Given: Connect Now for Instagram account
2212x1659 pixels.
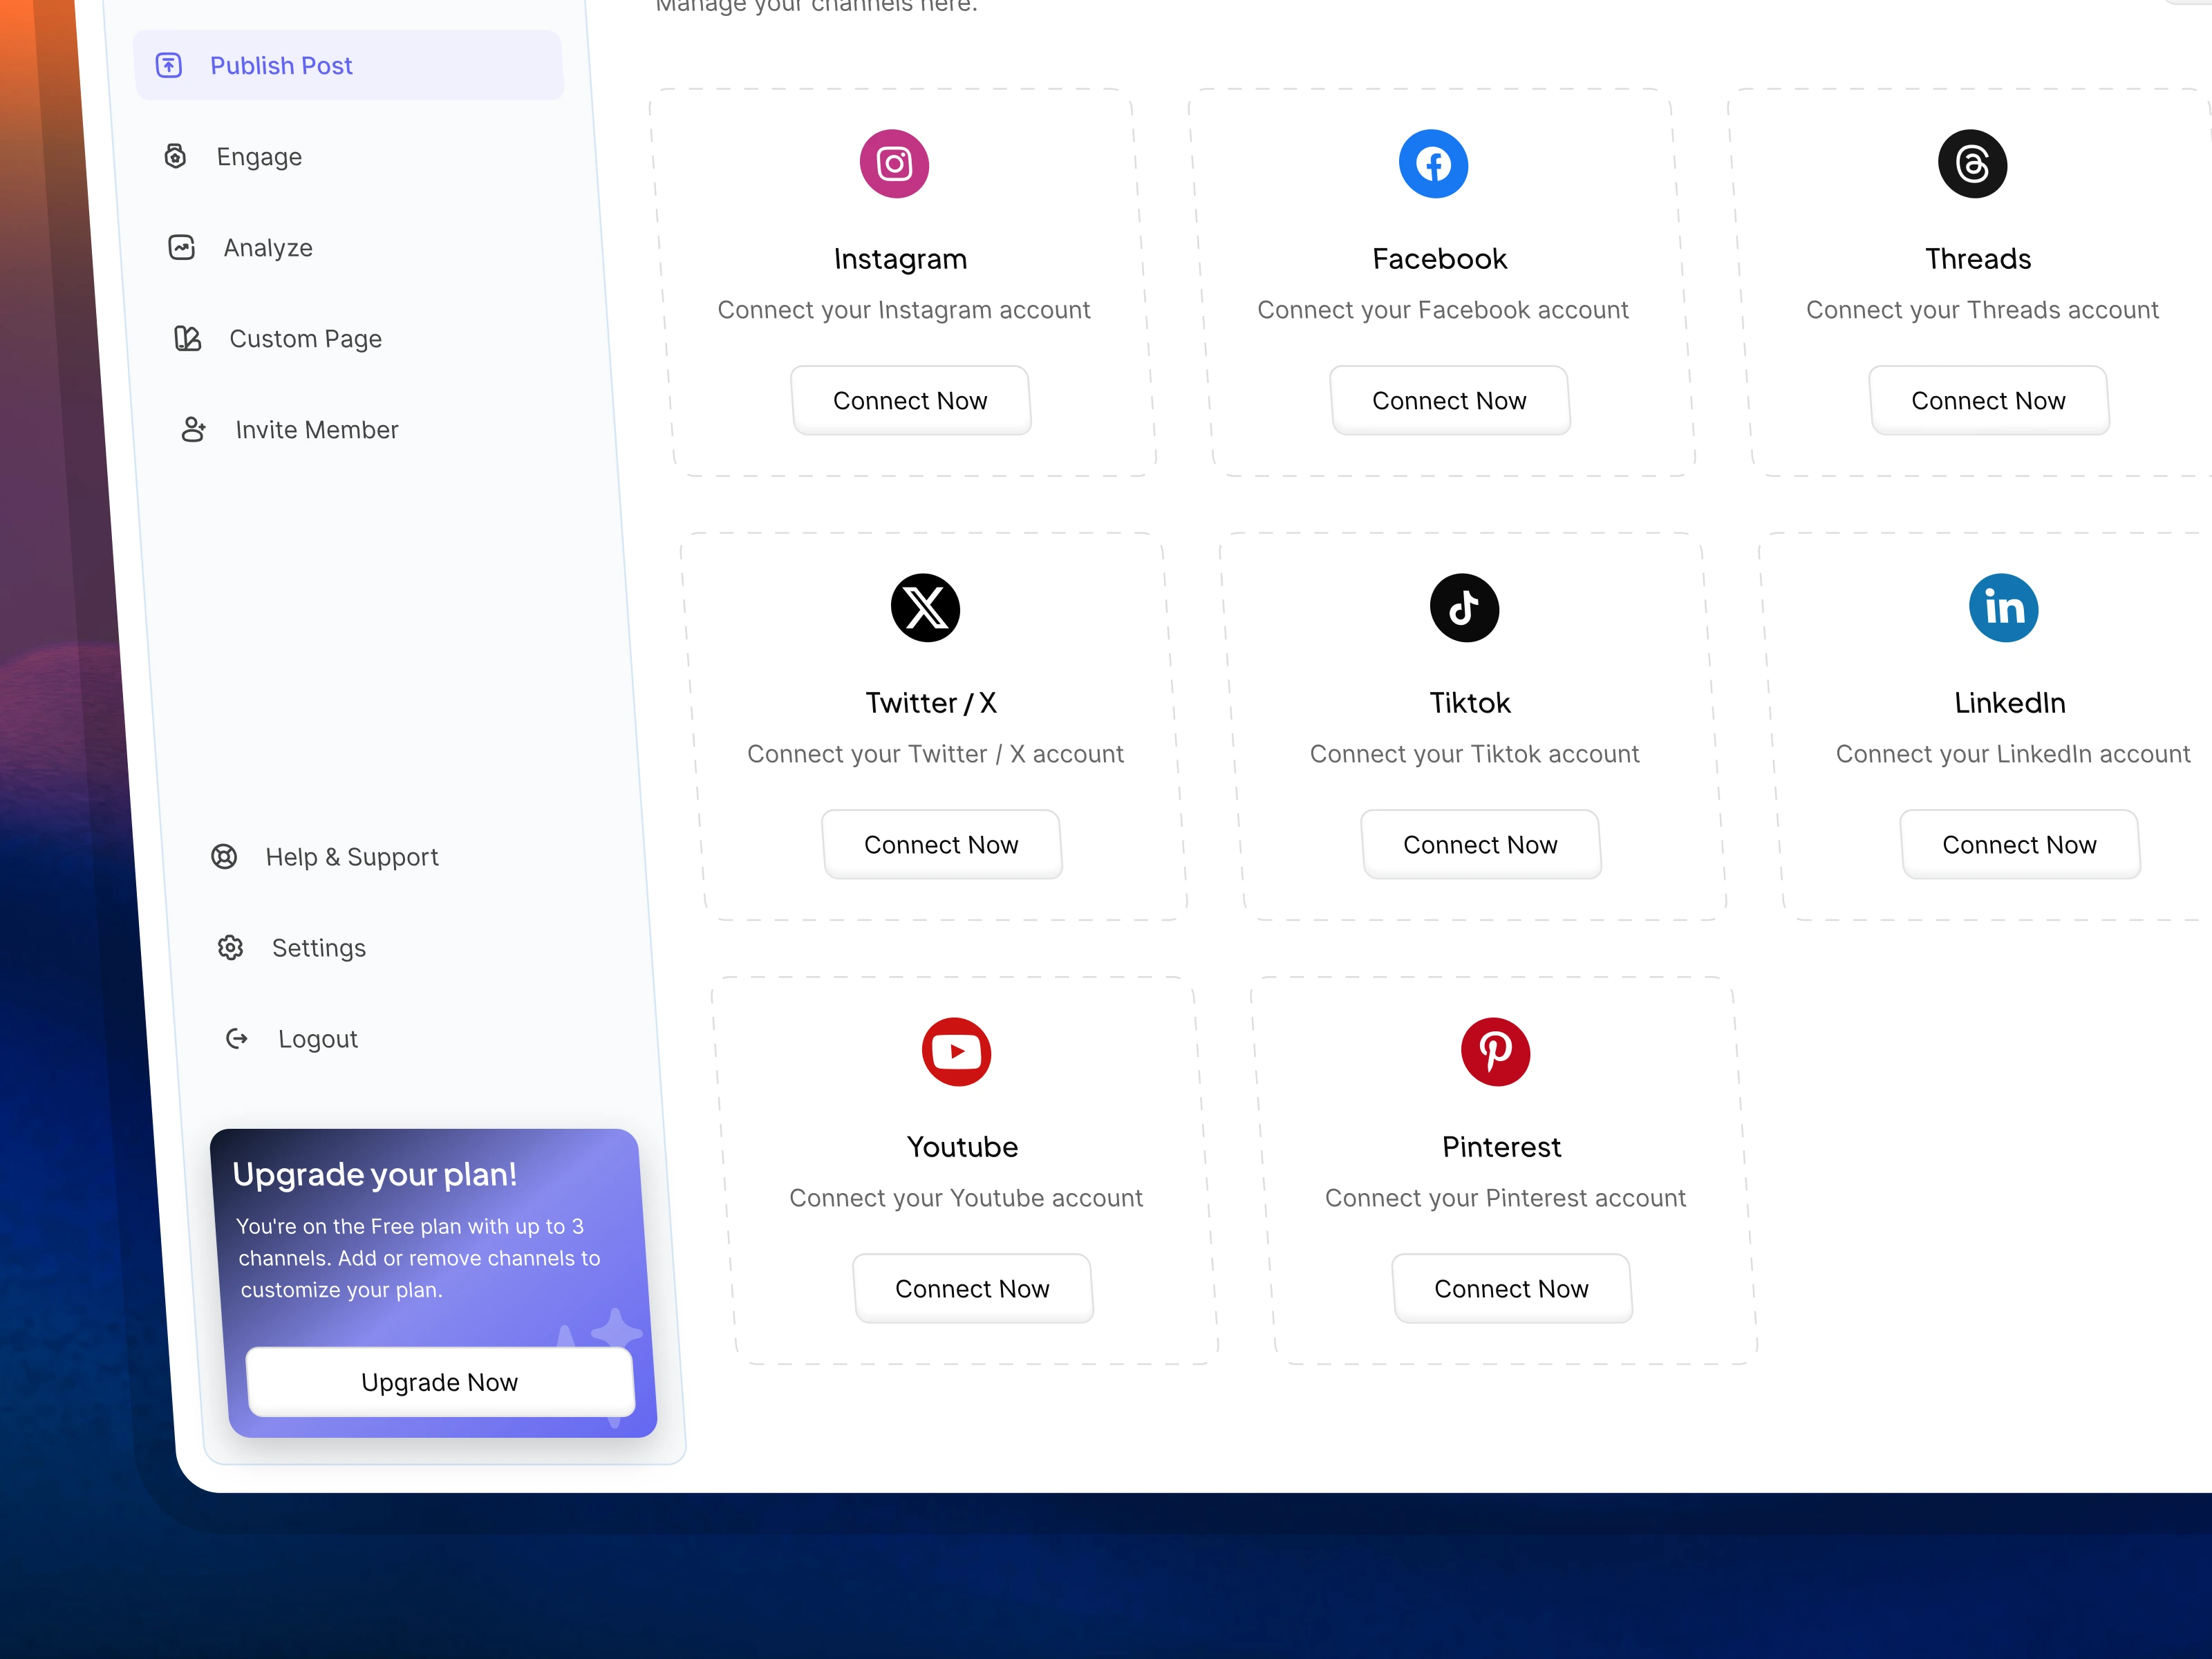Looking at the screenshot, I should (x=910, y=401).
